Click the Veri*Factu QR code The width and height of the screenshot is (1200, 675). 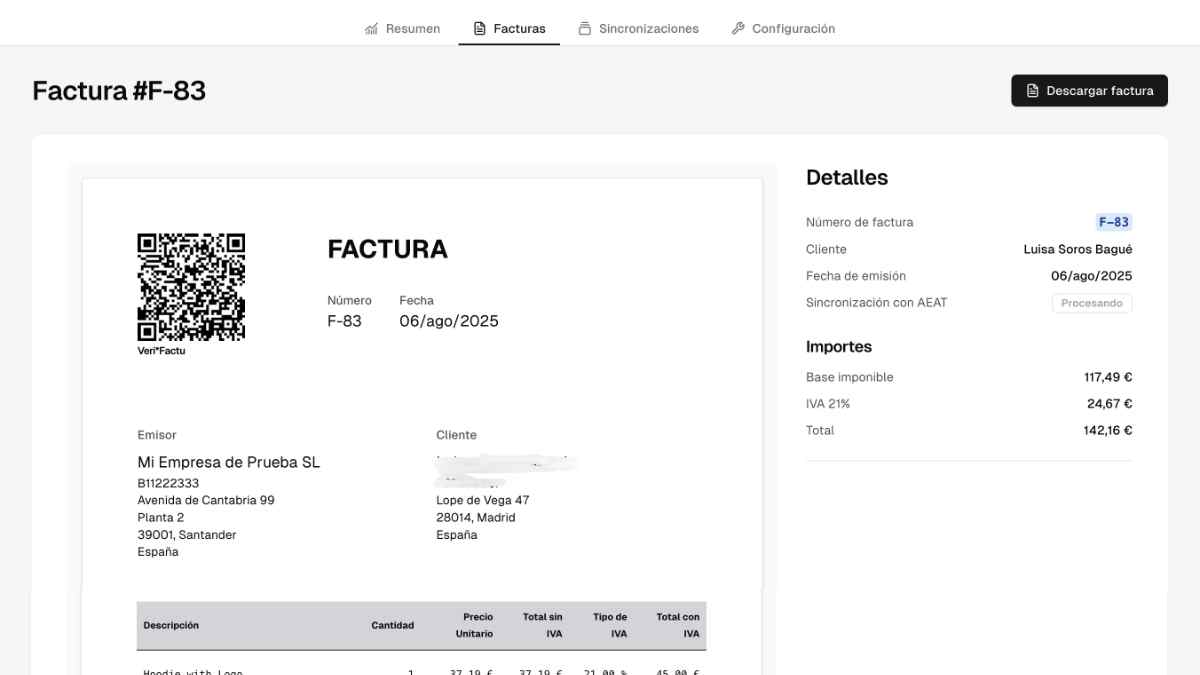[191, 287]
